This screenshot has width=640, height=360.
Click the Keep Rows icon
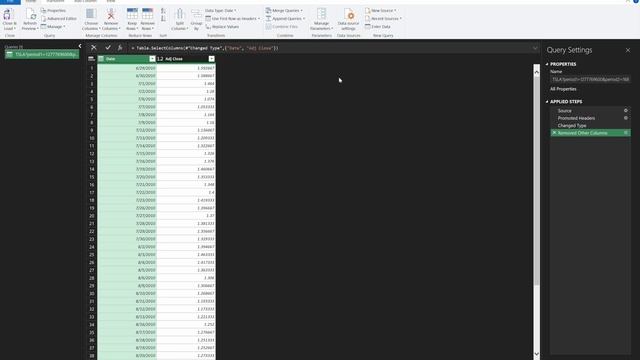click(x=132, y=14)
